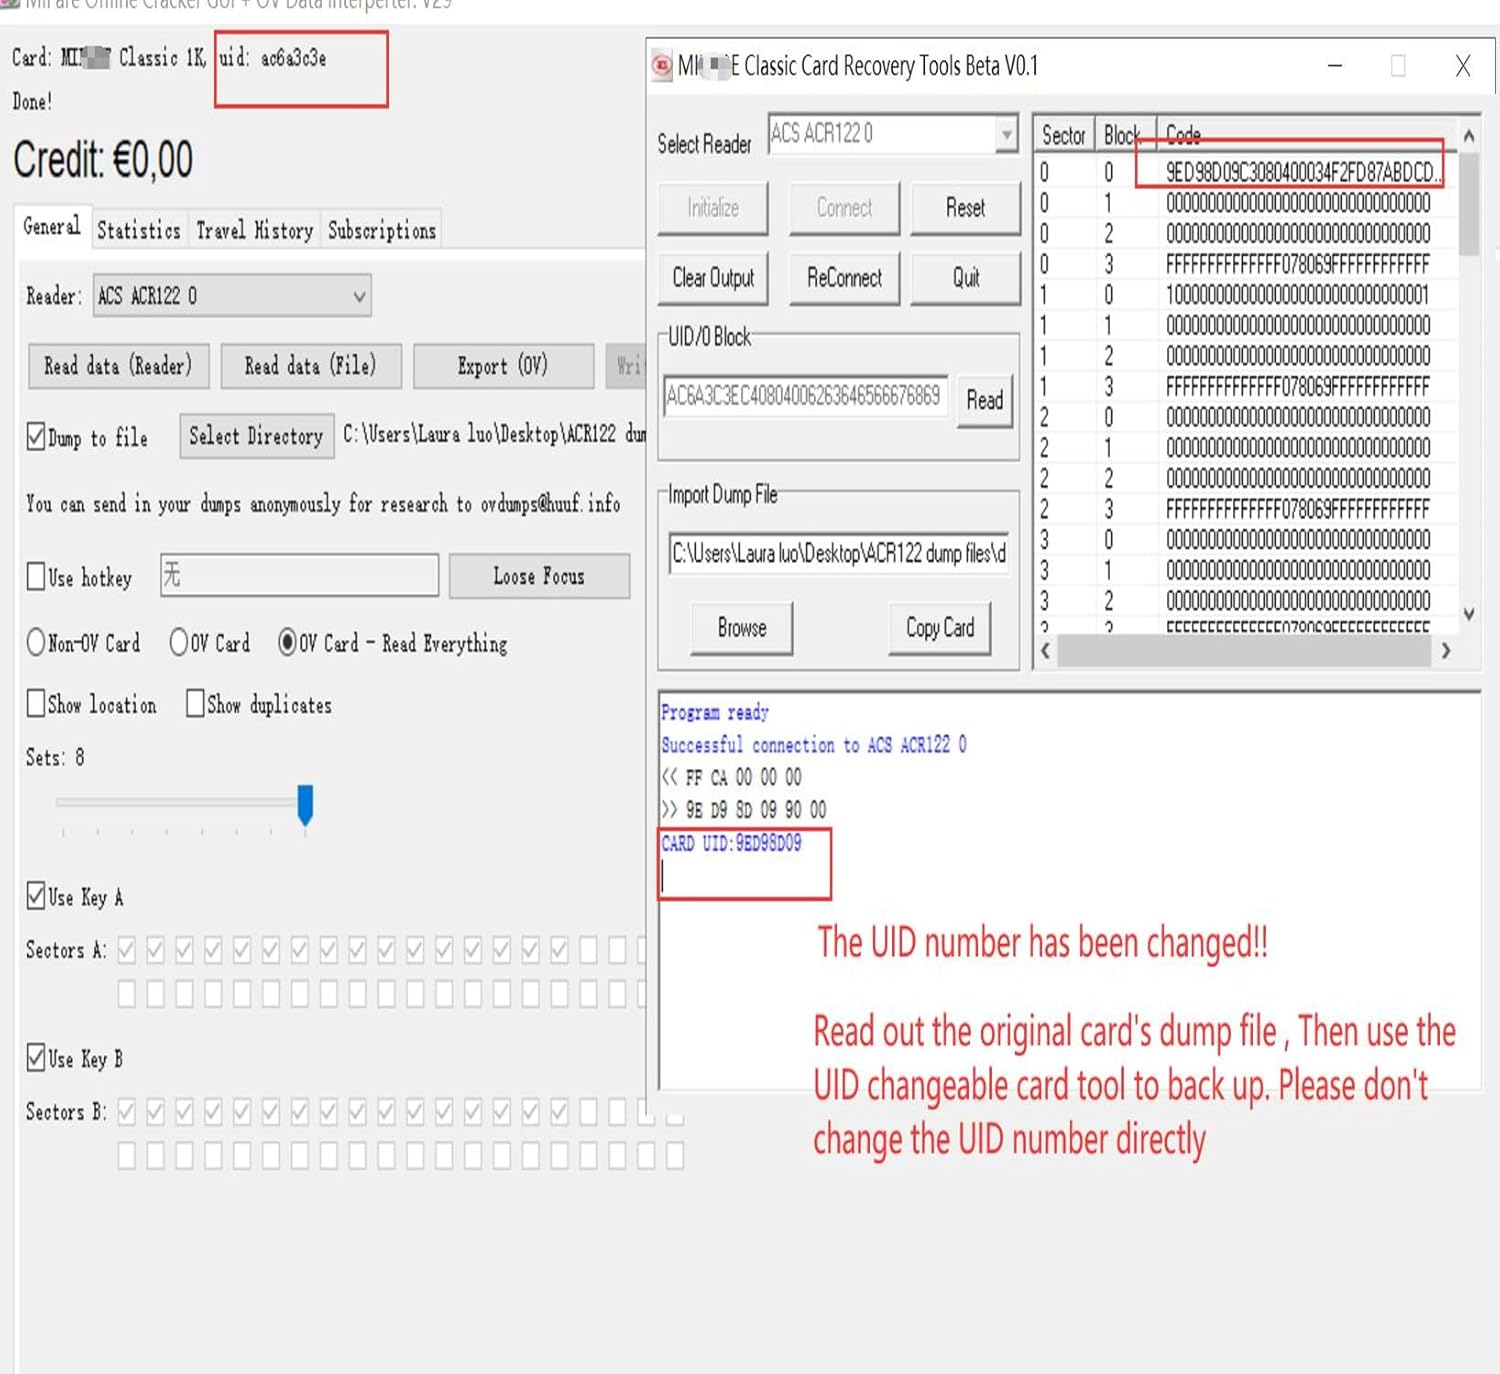This screenshot has width=1500, height=1374.
Task: Click the UID/0 Block input field
Action: (804, 397)
